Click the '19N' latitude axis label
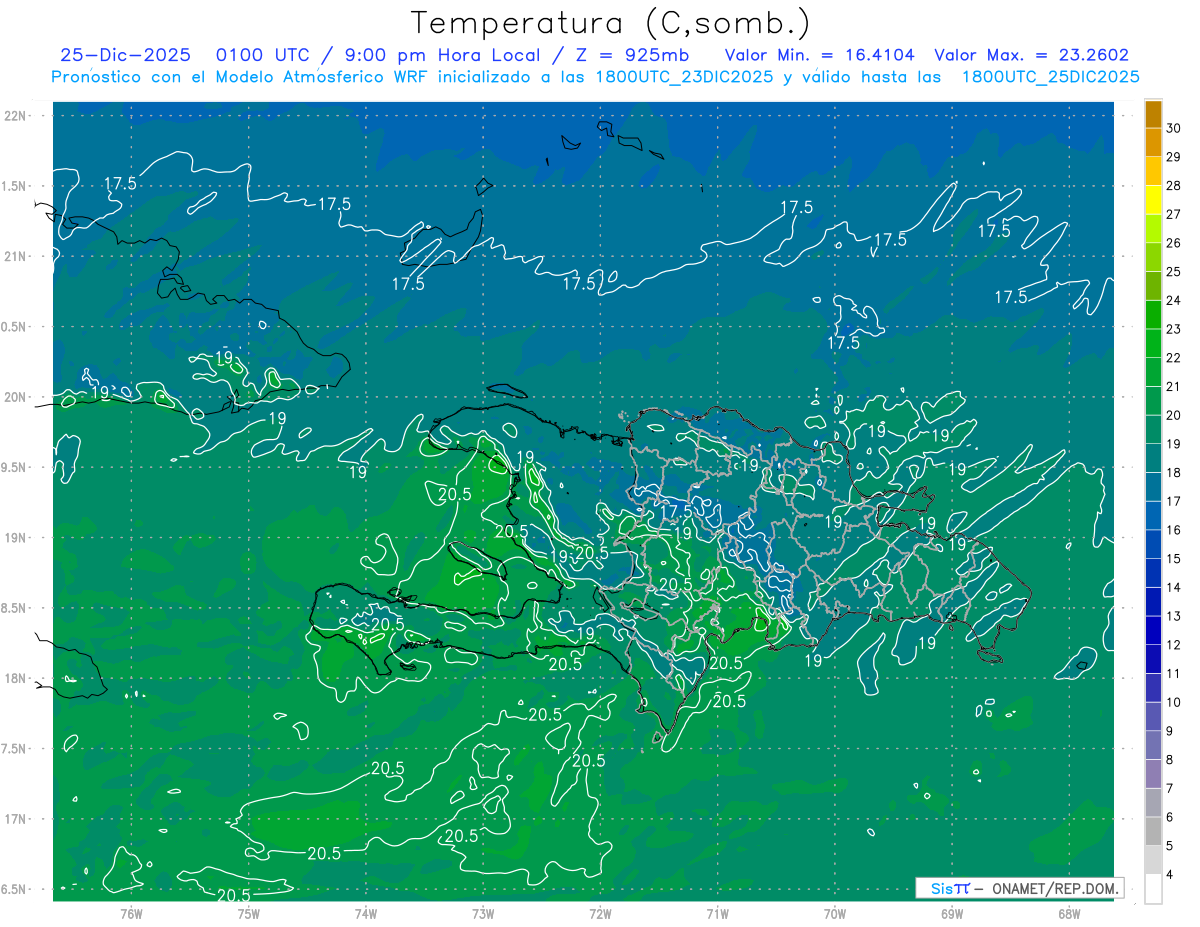This screenshot has height=927, width=1200. tap(16, 538)
